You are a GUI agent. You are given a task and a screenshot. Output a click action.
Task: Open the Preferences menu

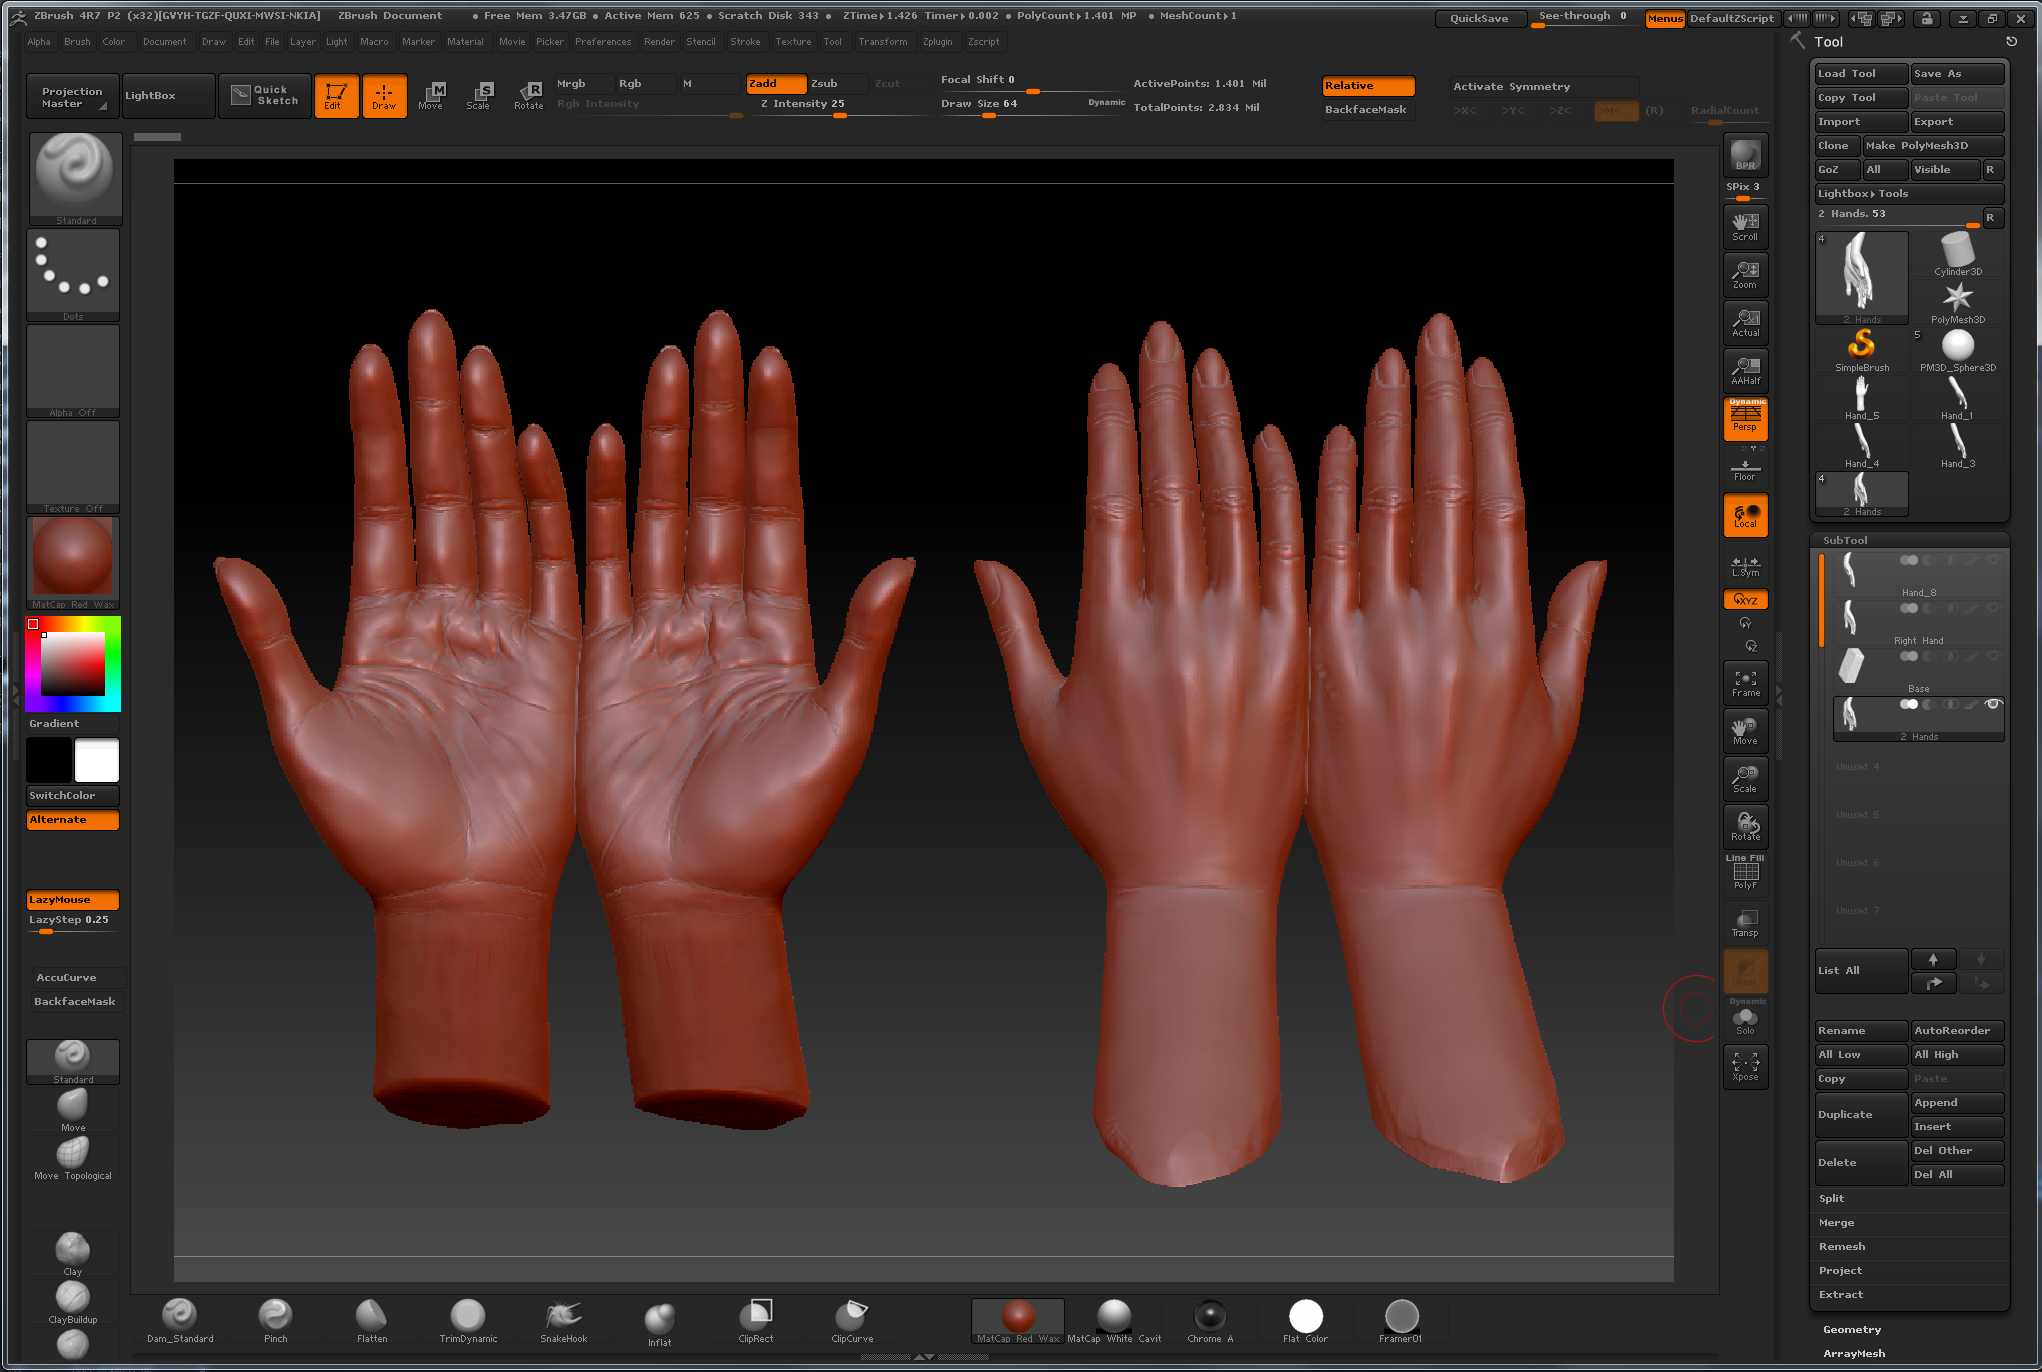point(602,42)
